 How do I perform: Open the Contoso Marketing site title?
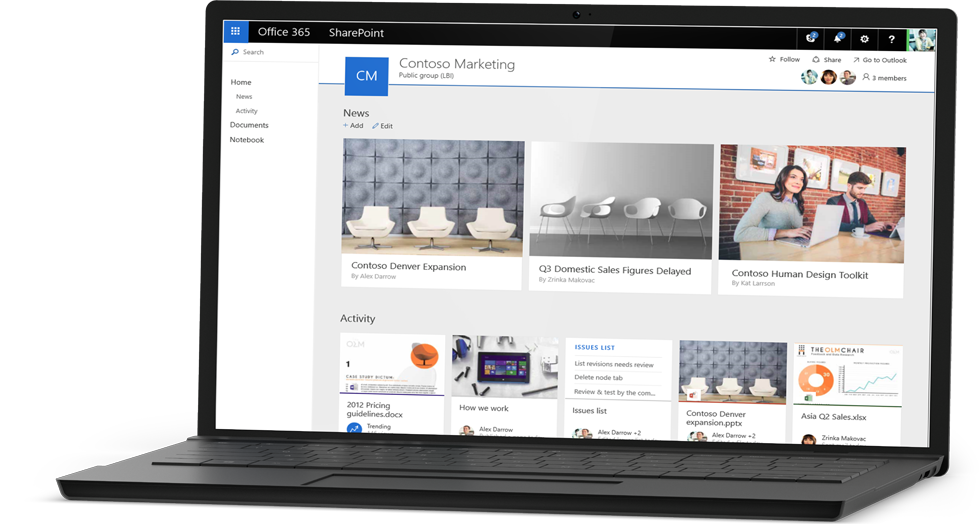(x=456, y=64)
